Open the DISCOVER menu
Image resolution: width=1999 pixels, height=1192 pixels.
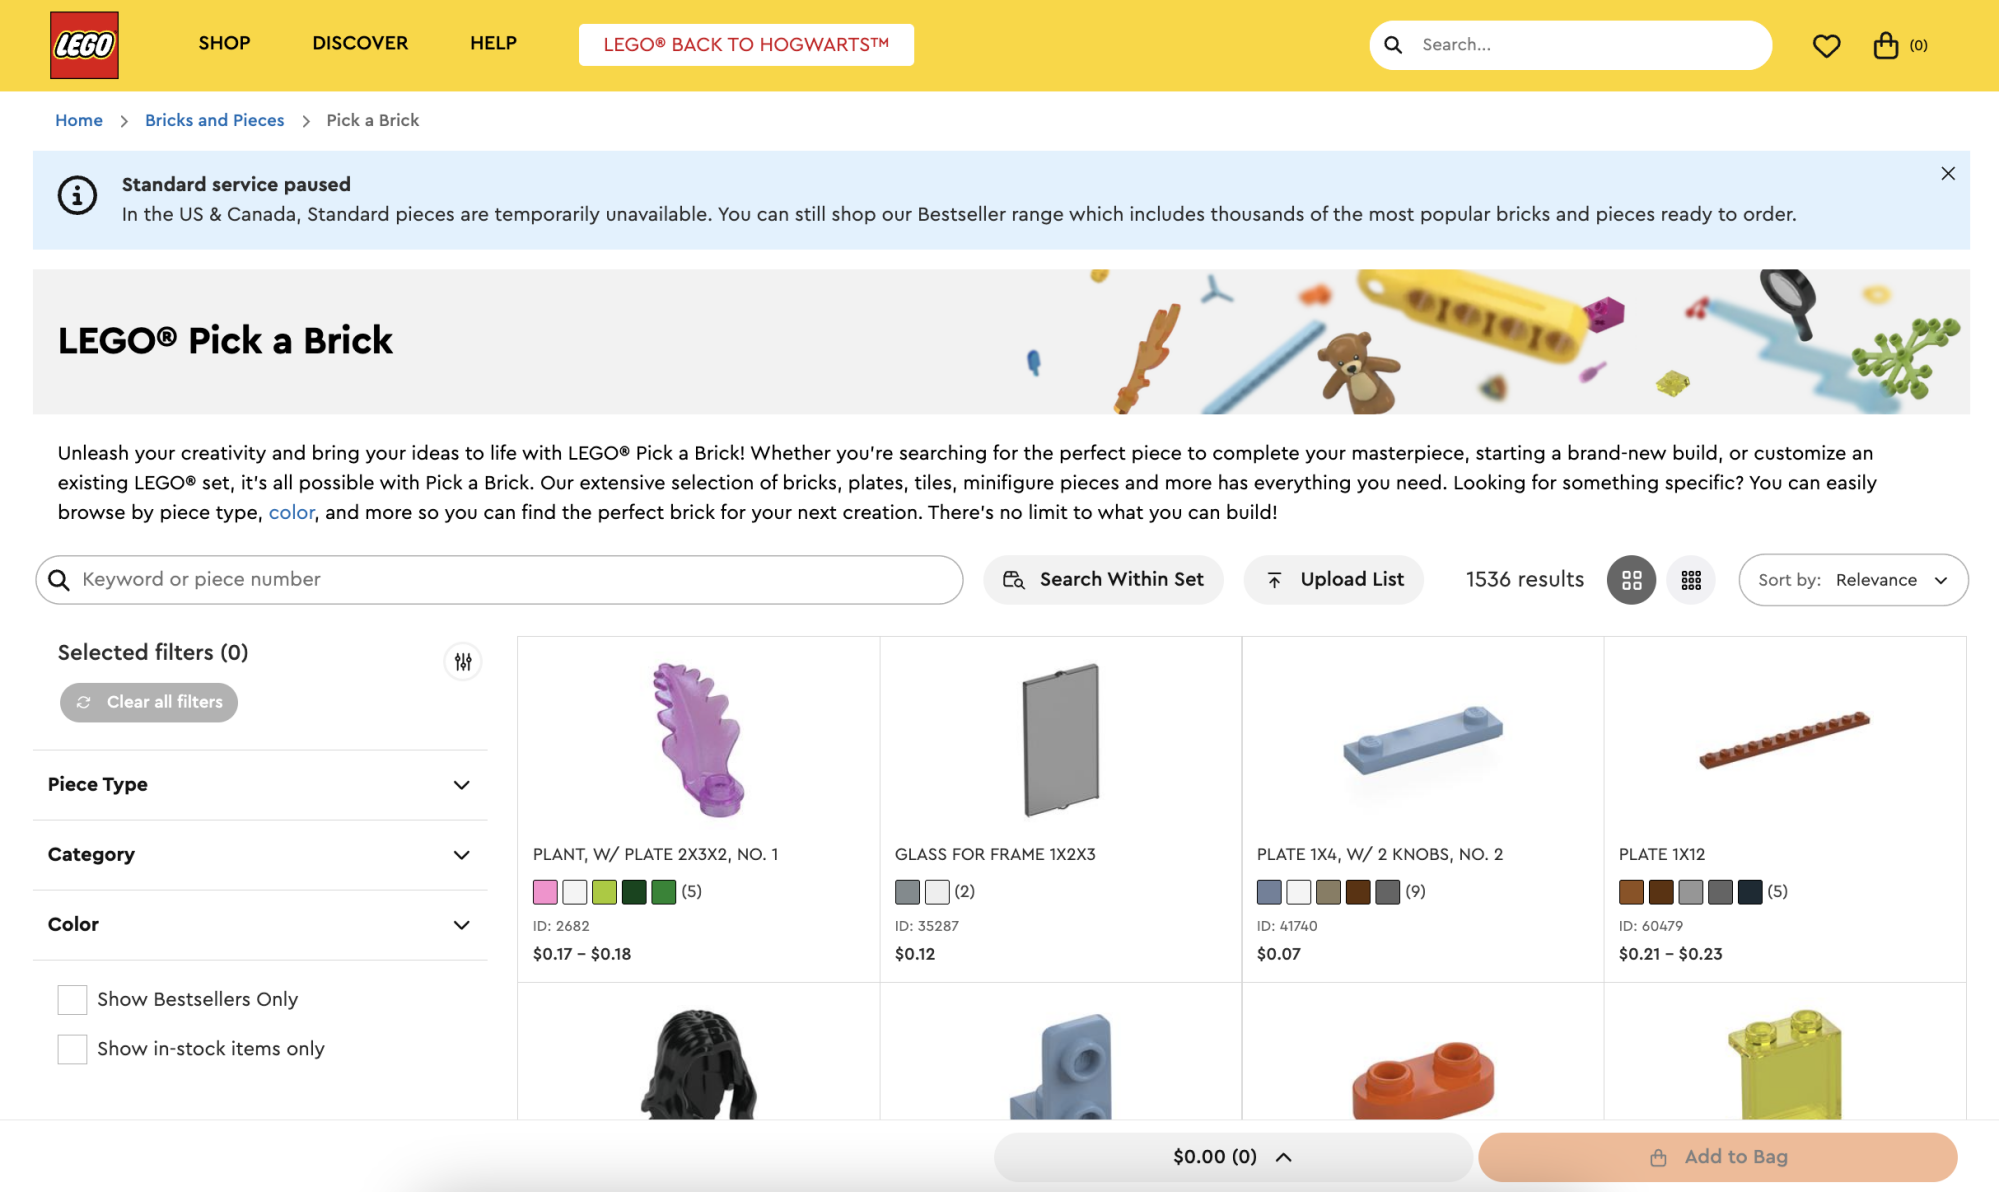360,43
